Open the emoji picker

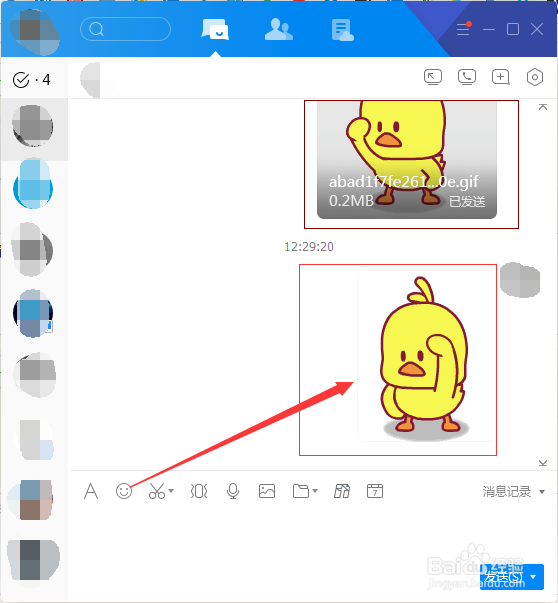click(124, 491)
